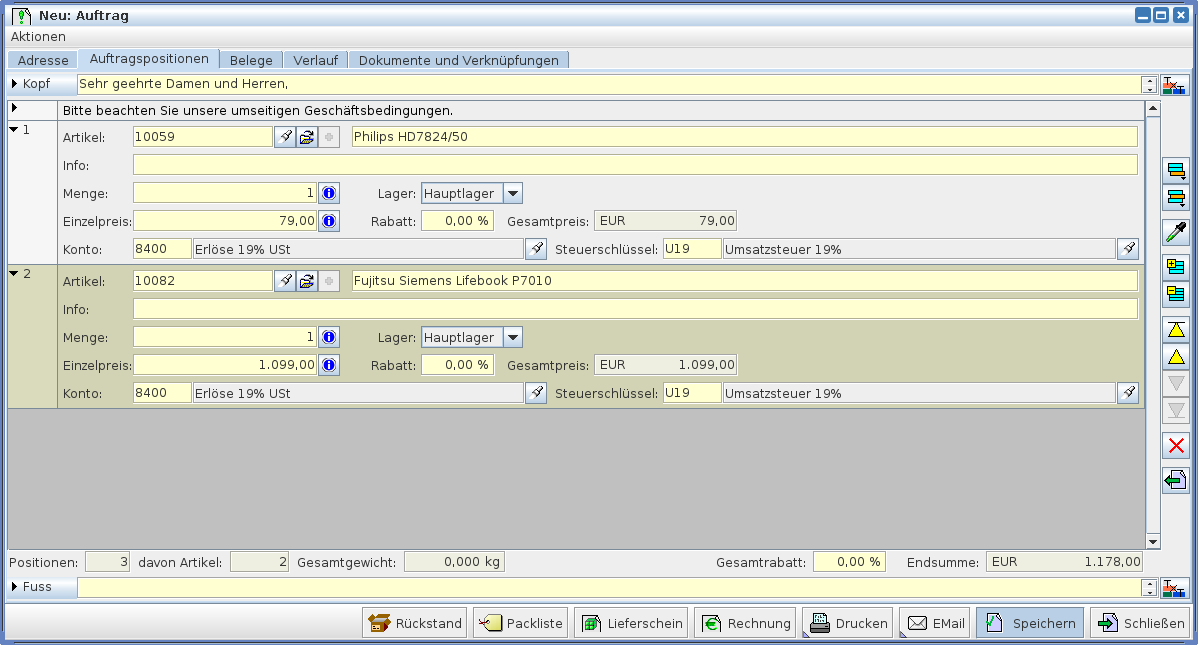The height and width of the screenshot is (645, 1198).
Task: Search tax key for position 1
Action: 1128,249
